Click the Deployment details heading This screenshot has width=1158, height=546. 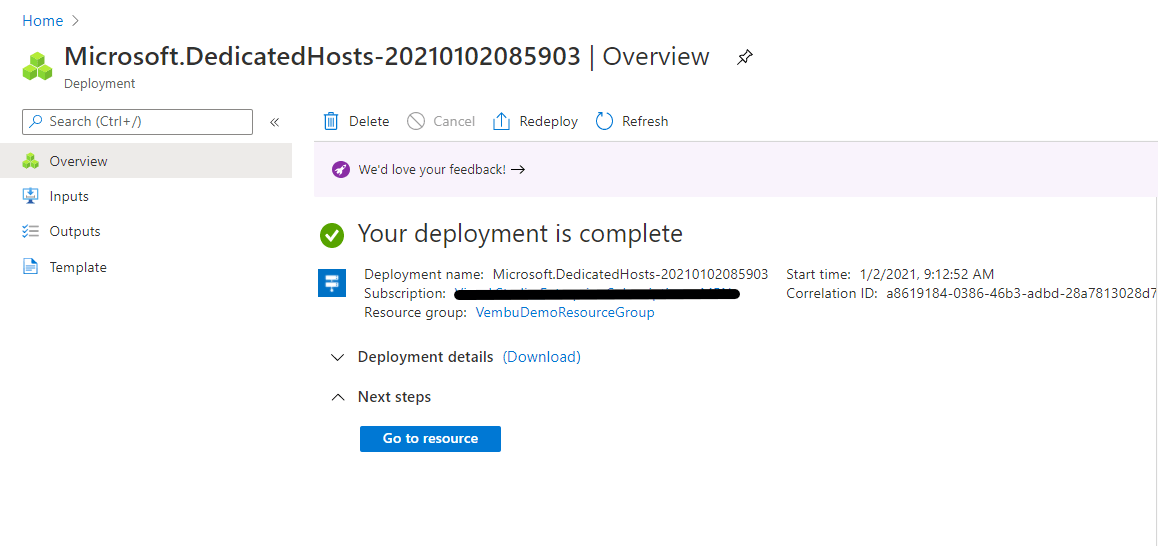425,357
